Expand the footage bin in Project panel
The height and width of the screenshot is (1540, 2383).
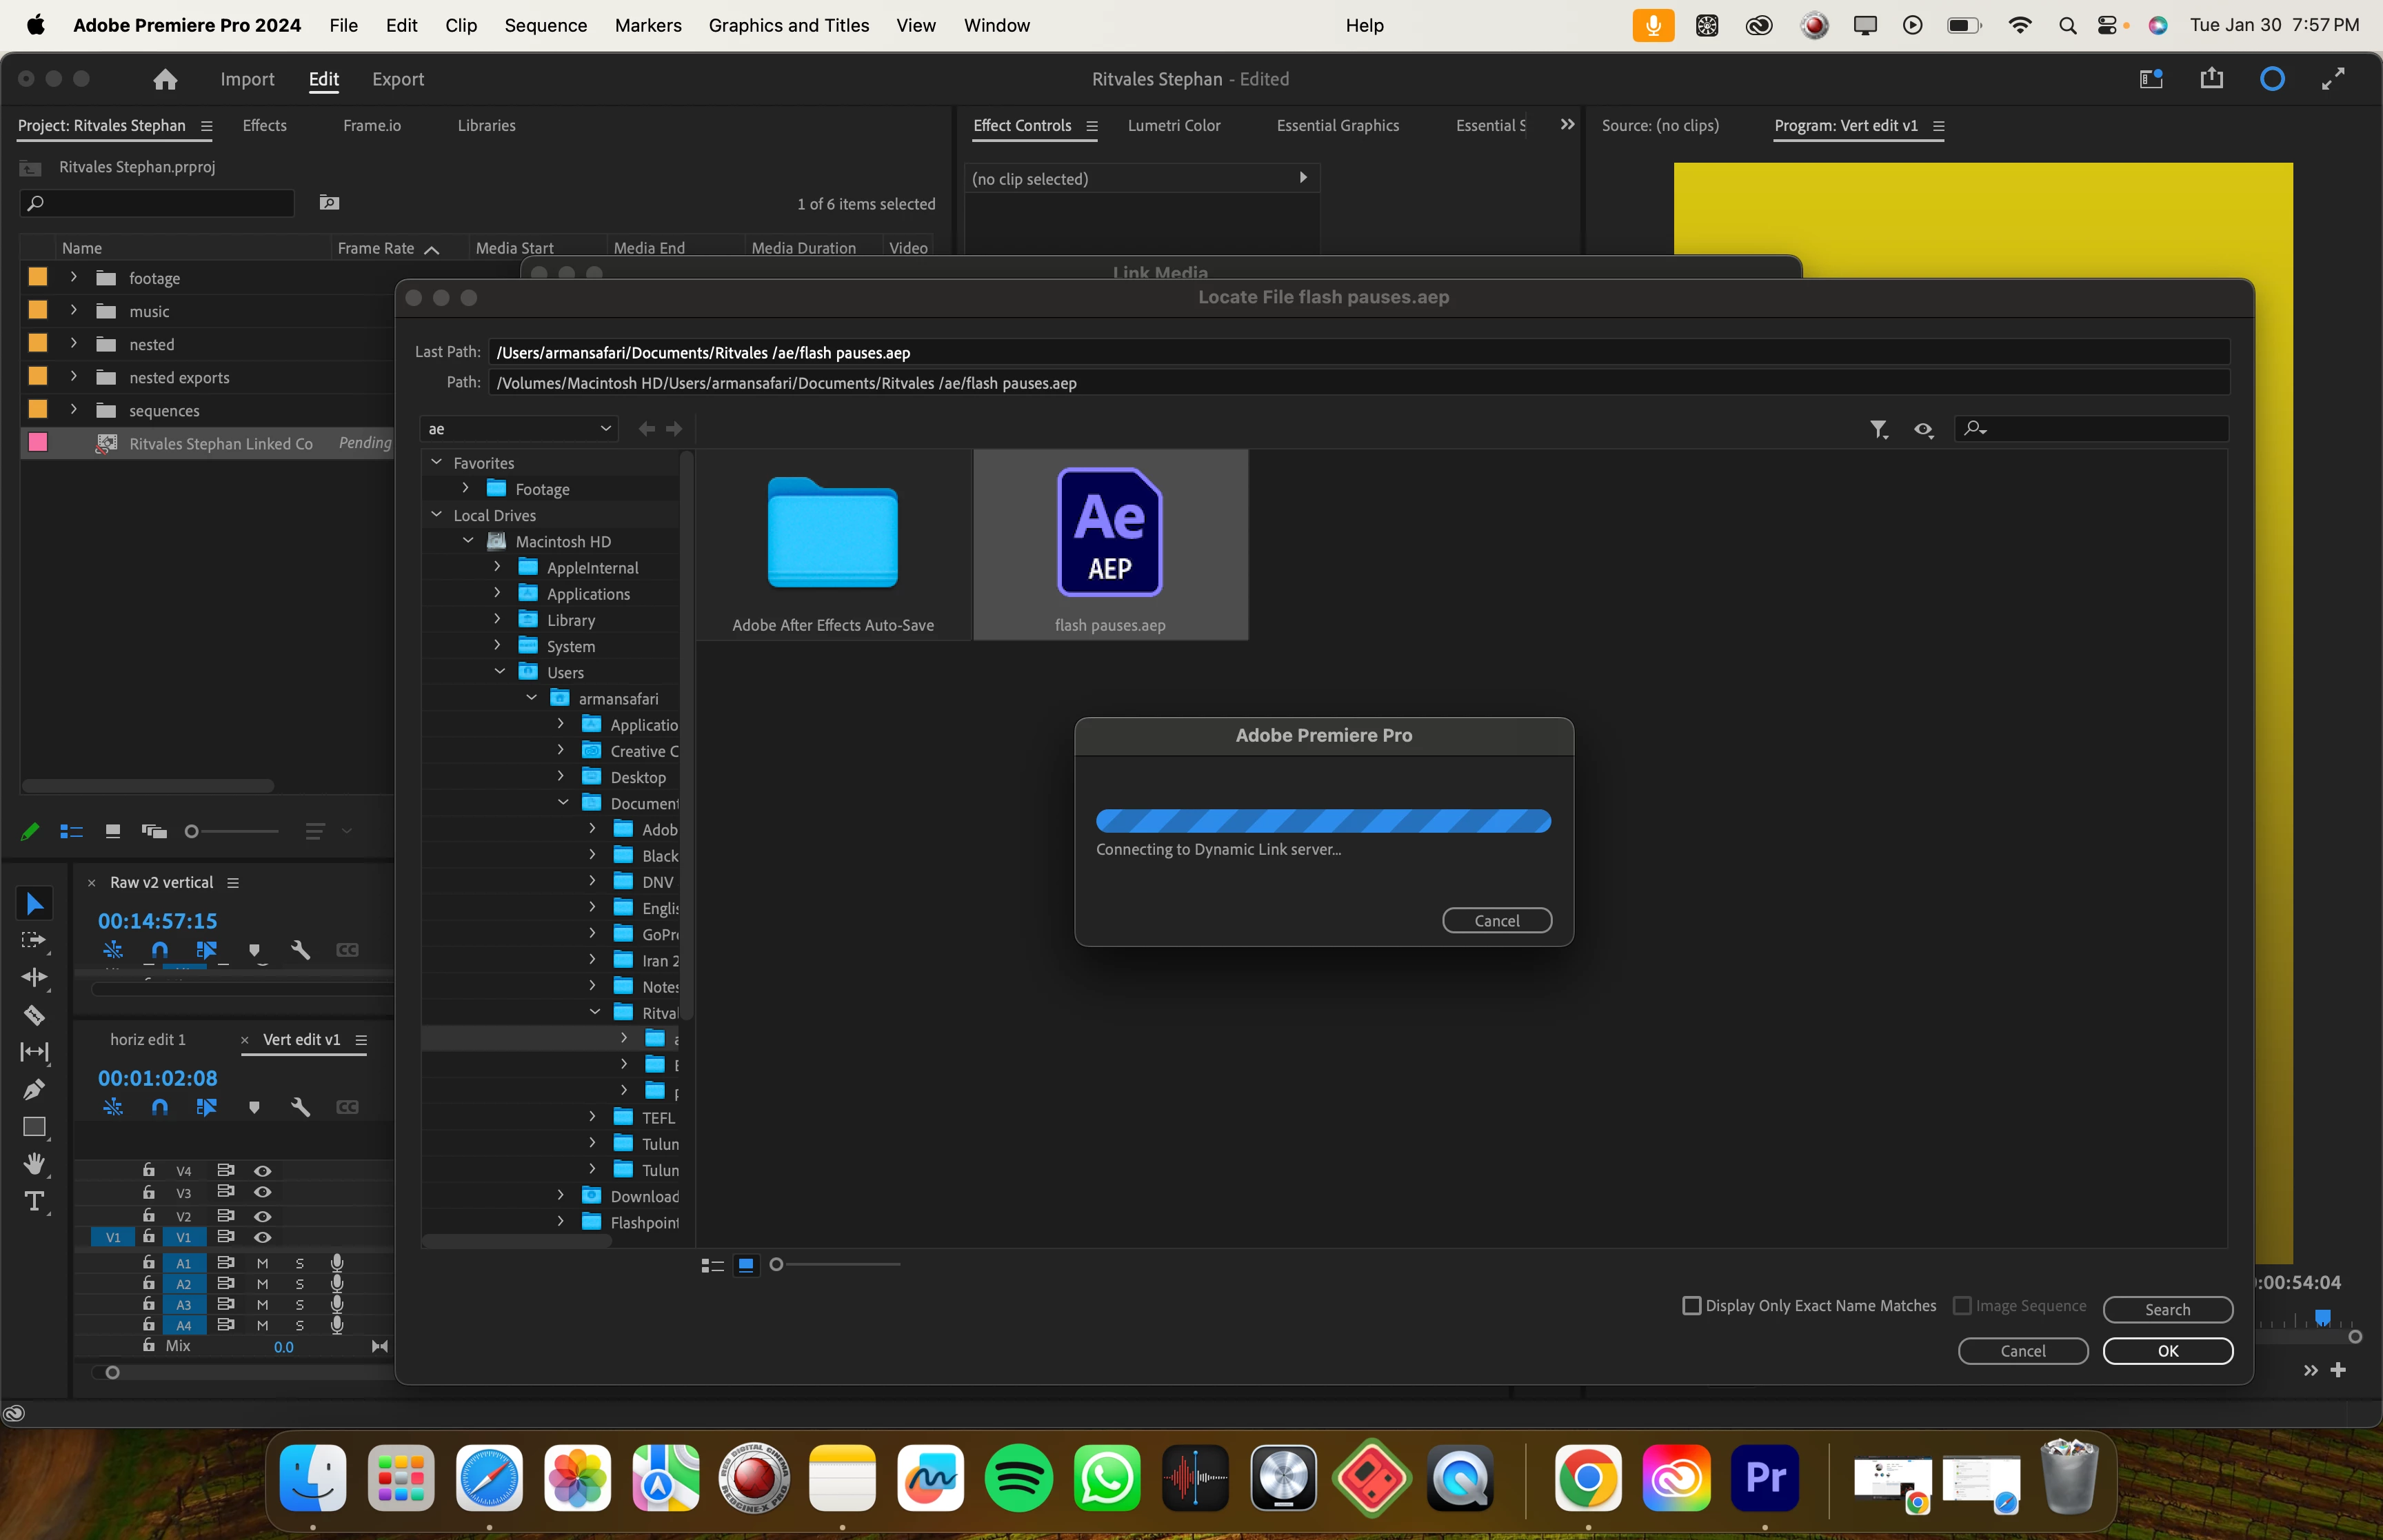(73, 277)
